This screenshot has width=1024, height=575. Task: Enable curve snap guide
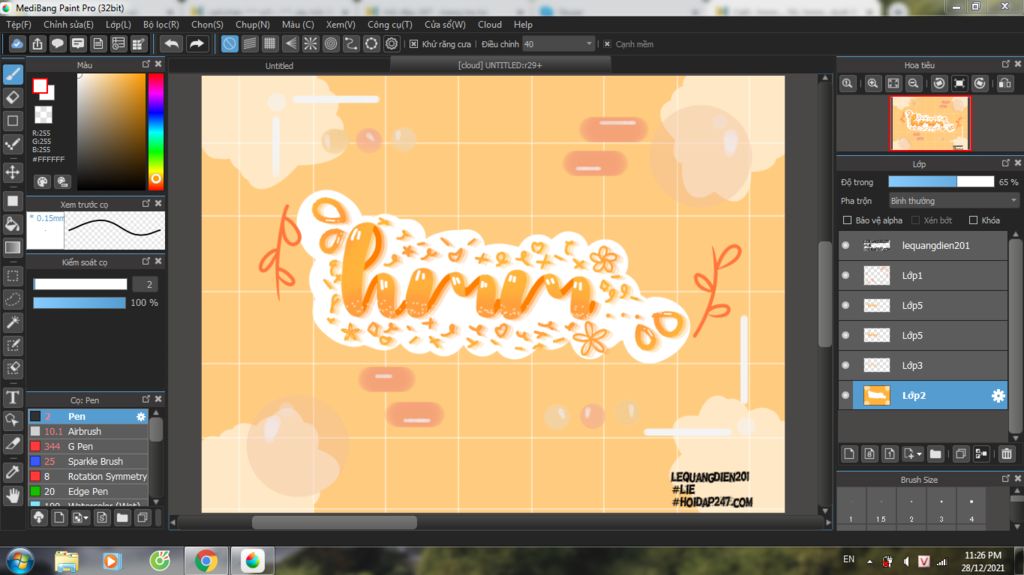click(351, 44)
